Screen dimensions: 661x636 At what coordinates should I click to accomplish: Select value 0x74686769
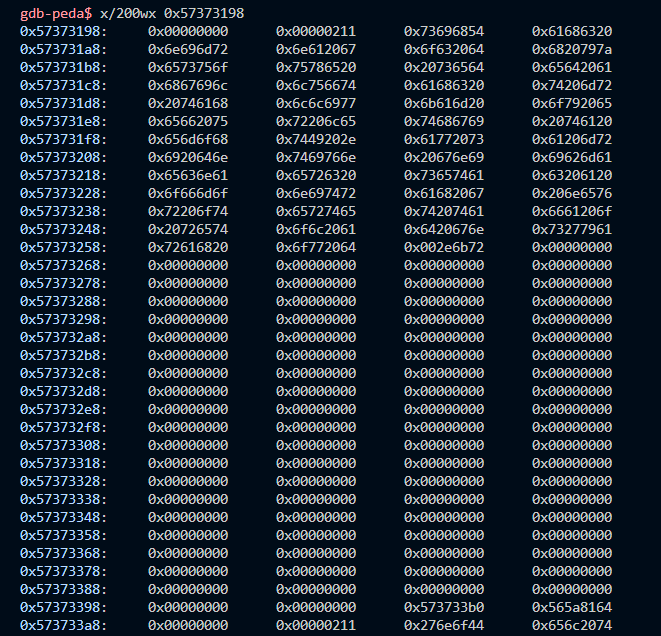pos(444,121)
